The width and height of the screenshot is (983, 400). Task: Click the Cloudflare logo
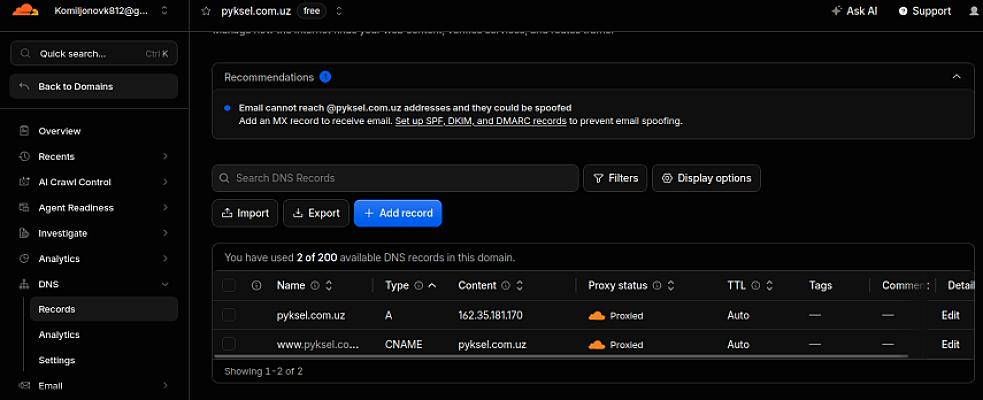[x=25, y=10]
